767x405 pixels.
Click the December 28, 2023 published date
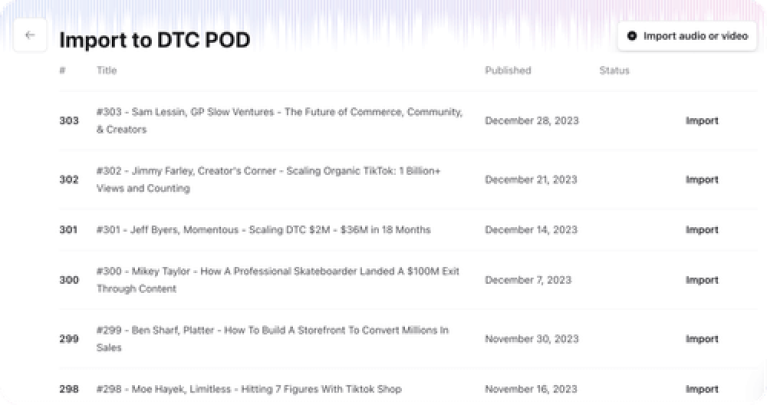point(531,121)
